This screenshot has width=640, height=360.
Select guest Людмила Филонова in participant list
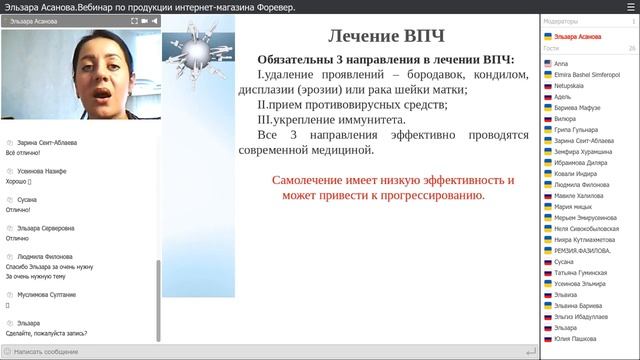click(582, 185)
